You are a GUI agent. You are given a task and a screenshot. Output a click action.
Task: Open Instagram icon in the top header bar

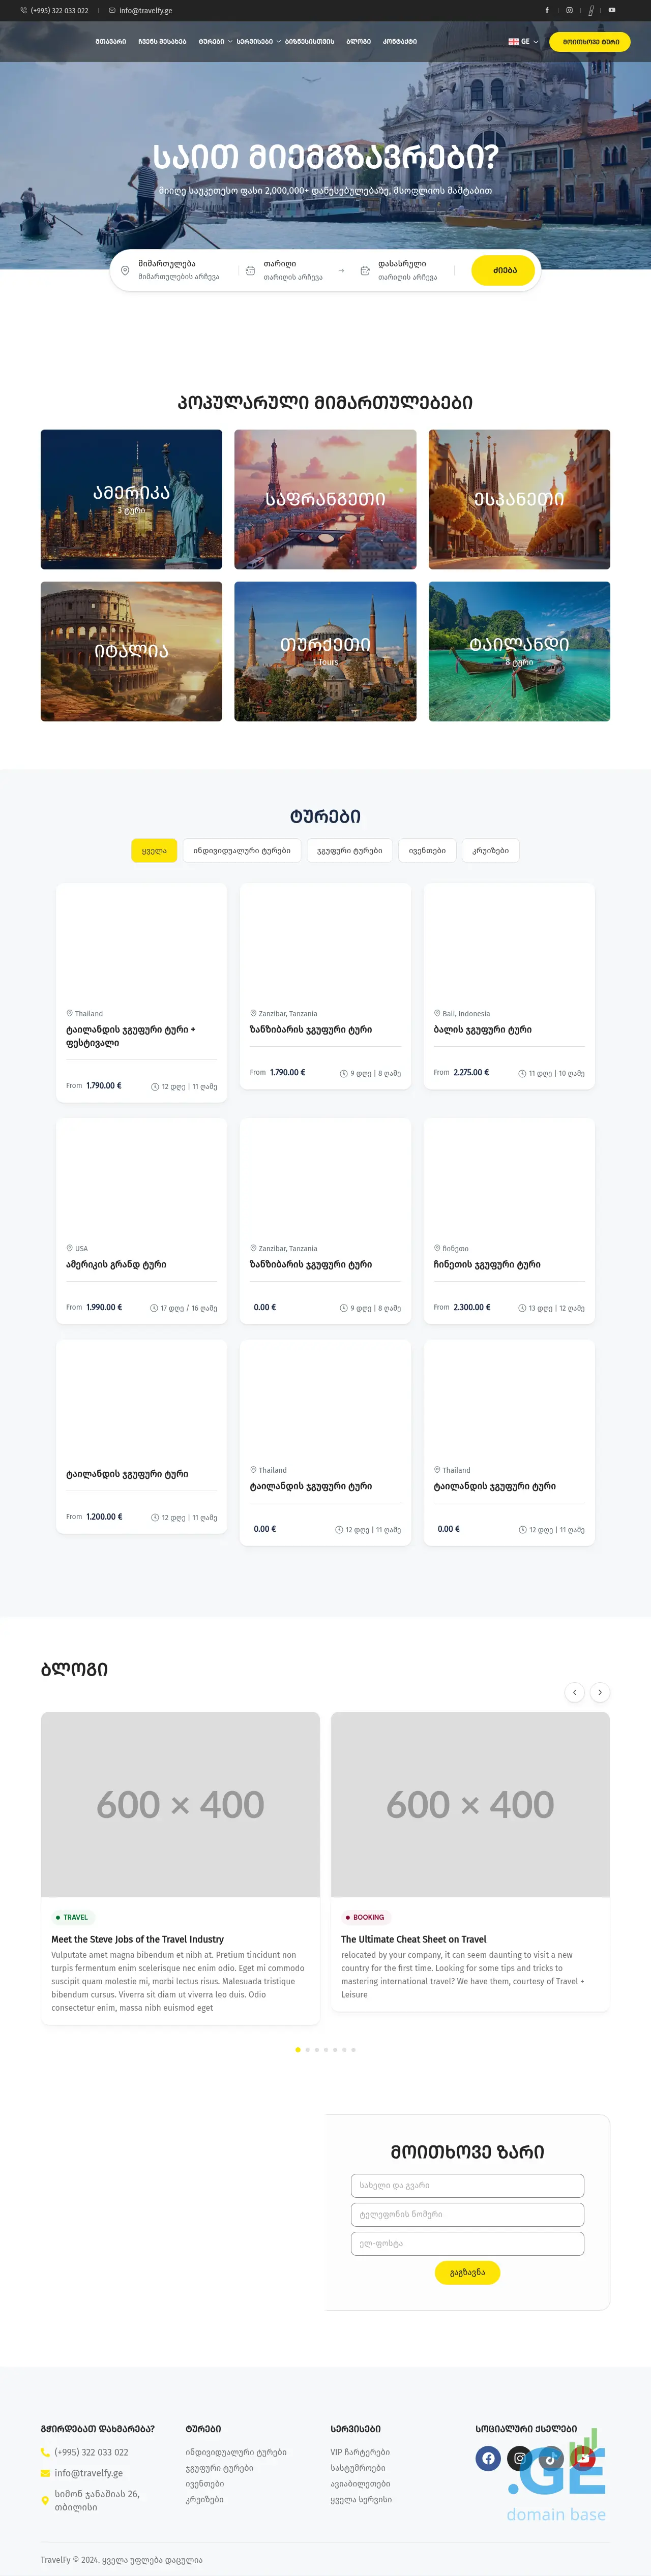click(569, 10)
